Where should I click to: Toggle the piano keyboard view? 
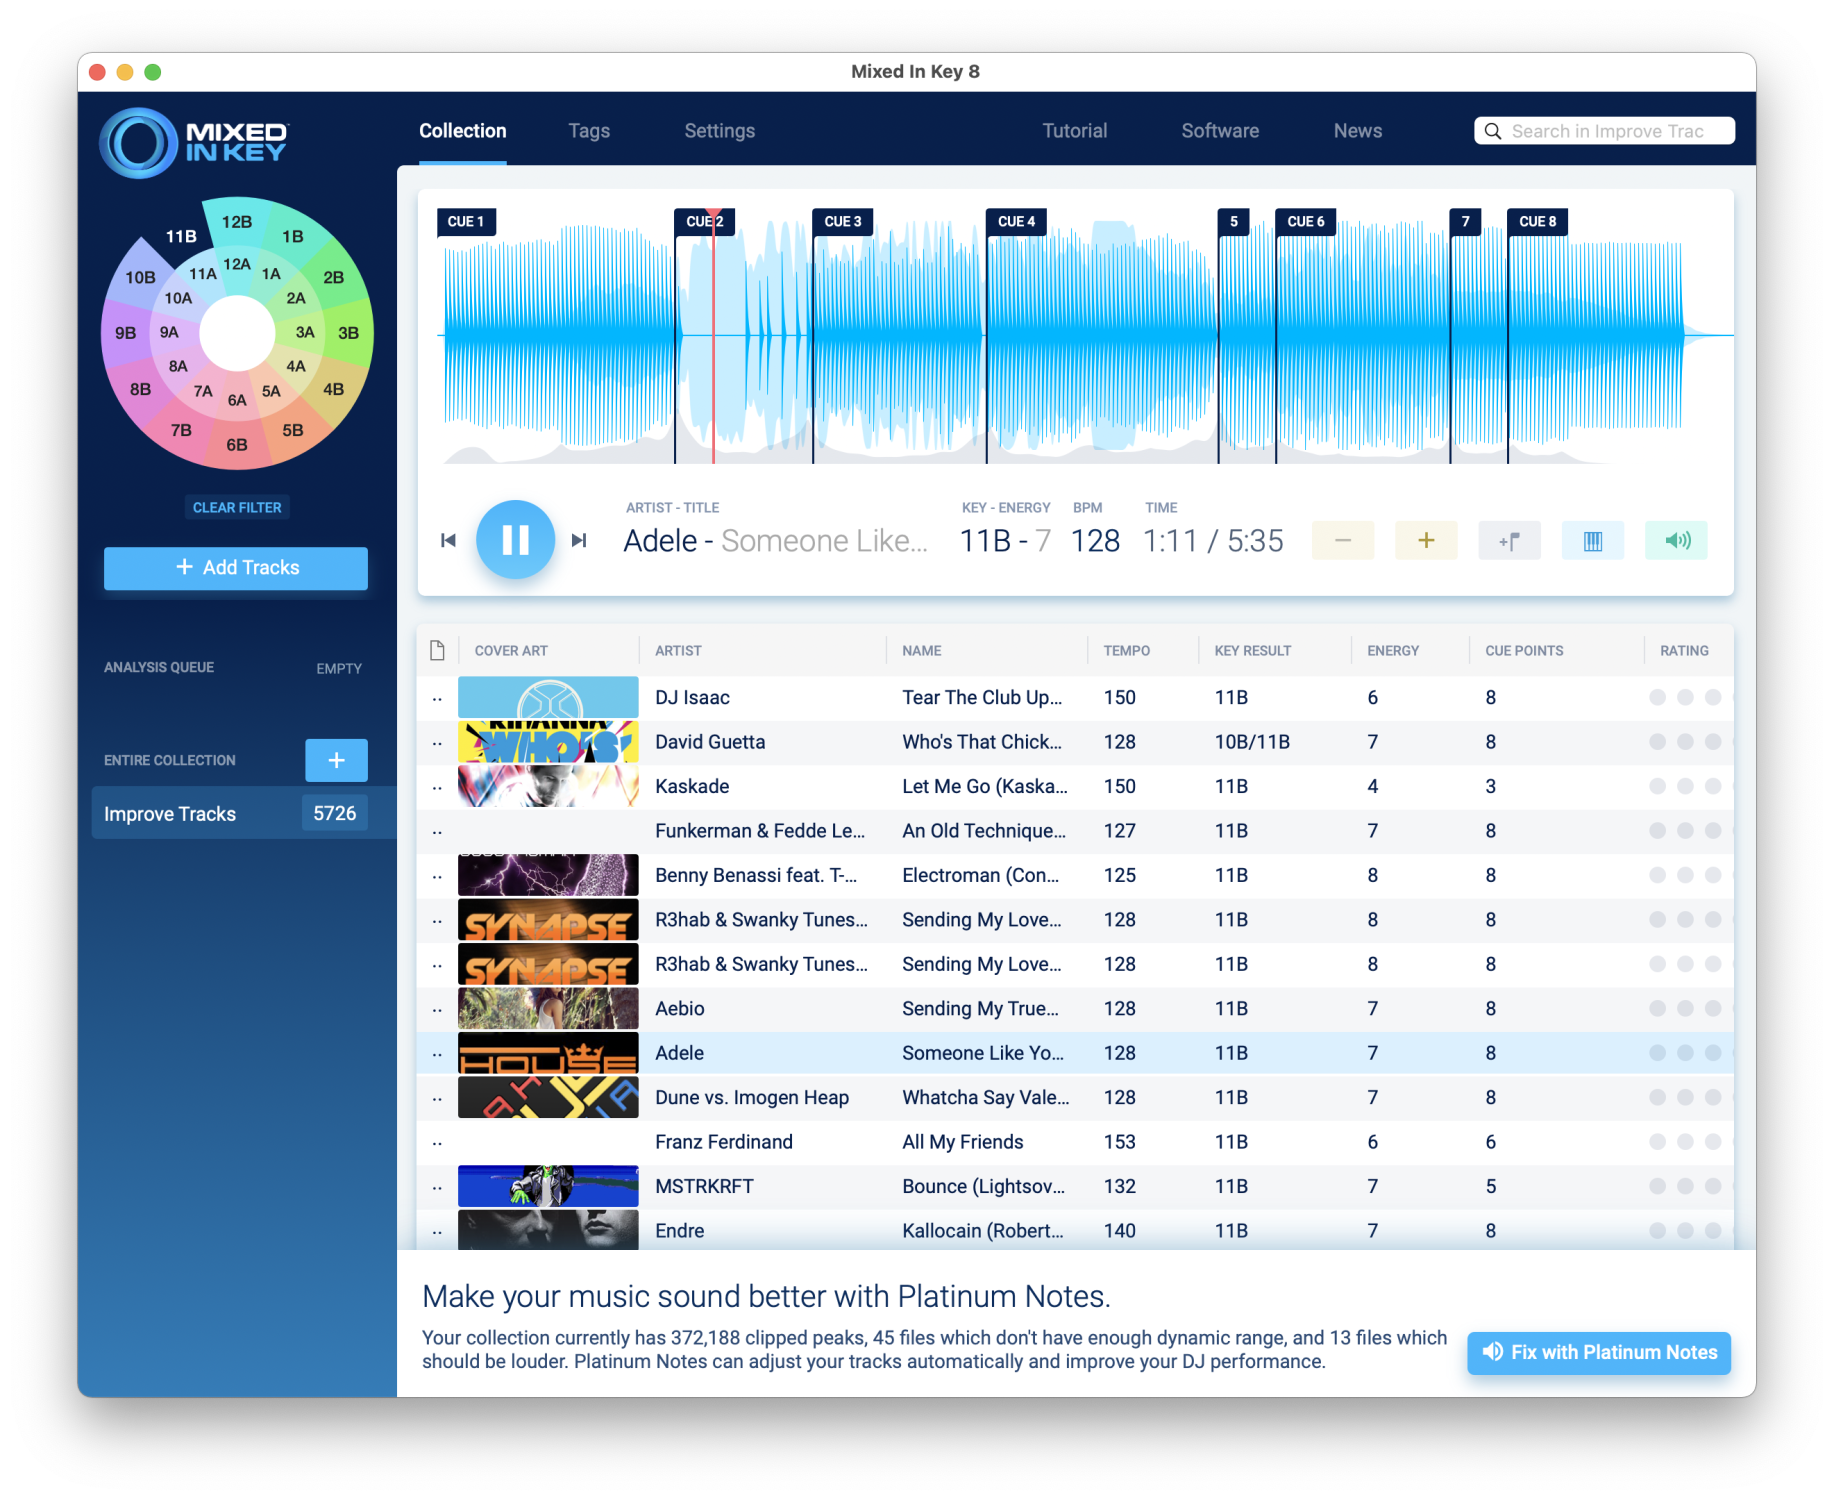1593,540
